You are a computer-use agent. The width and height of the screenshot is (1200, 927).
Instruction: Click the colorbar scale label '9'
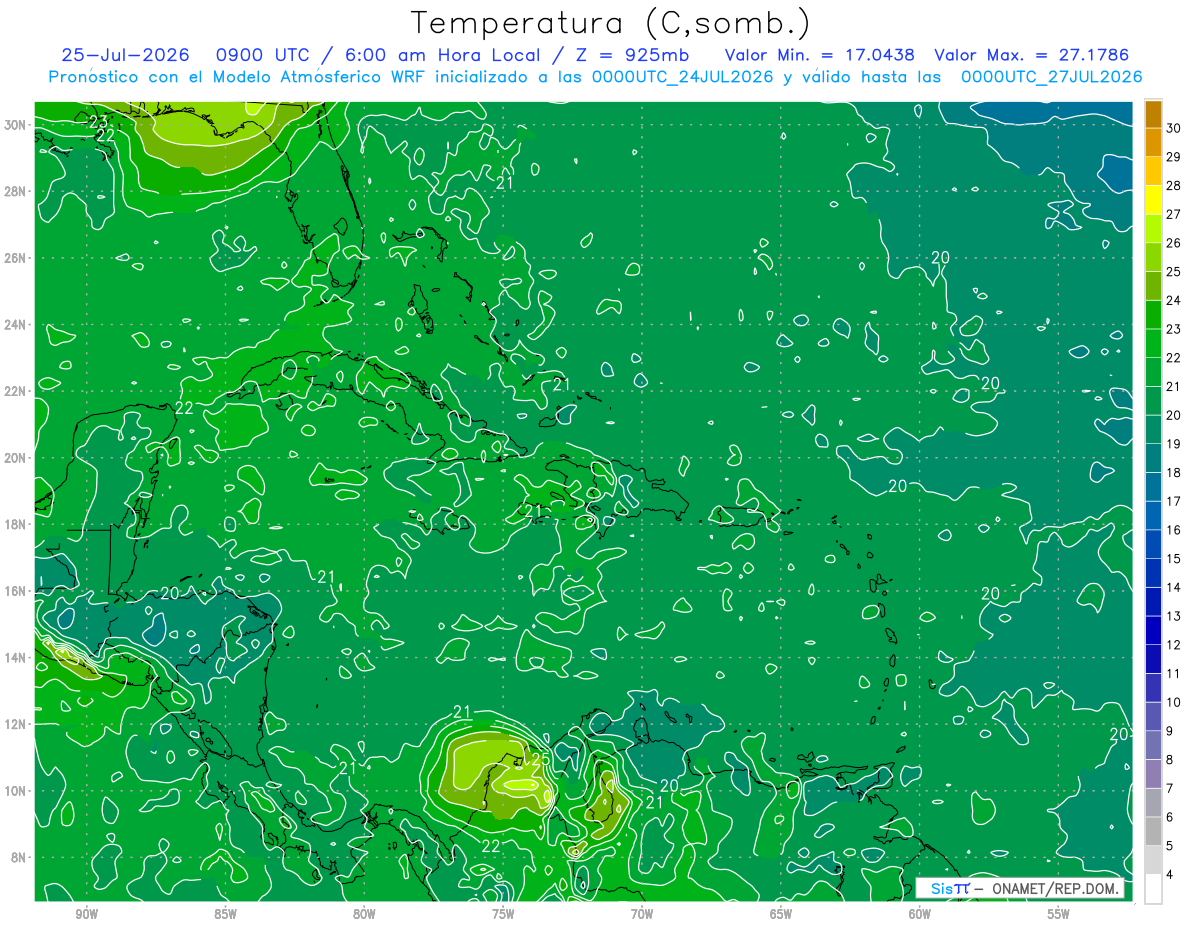point(1169,731)
